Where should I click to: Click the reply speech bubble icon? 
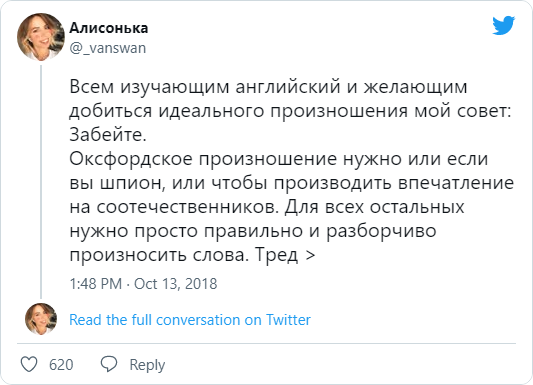pyautogui.click(x=109, y=364)
